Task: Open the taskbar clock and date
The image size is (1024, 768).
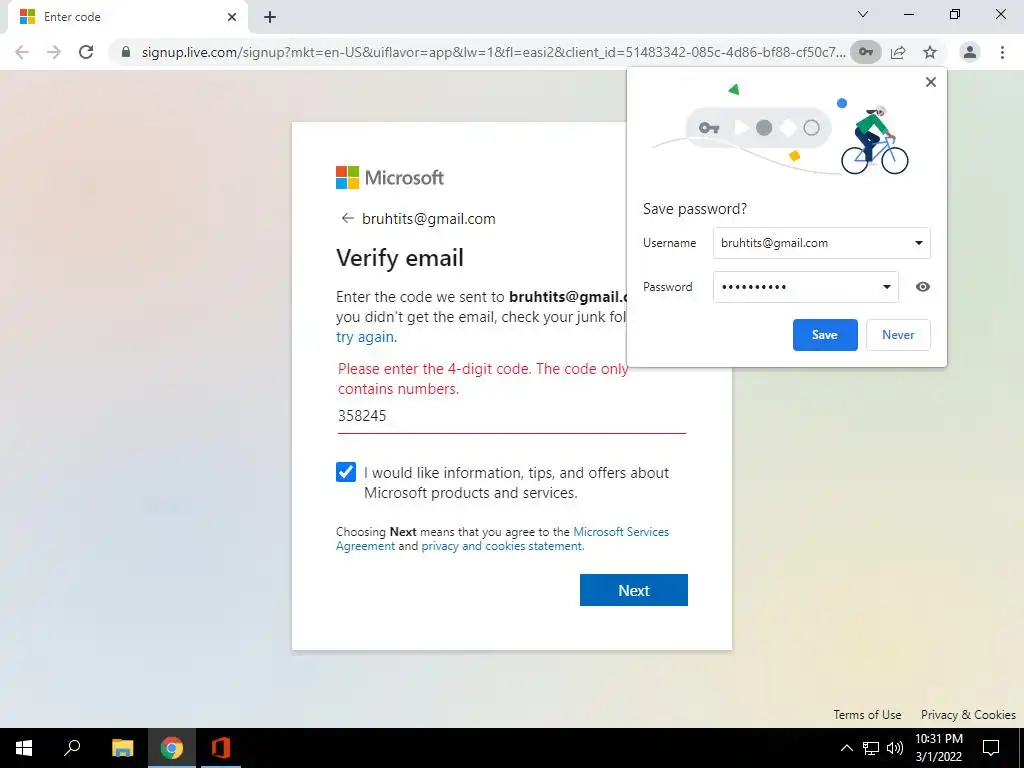Action: [938, 748]
